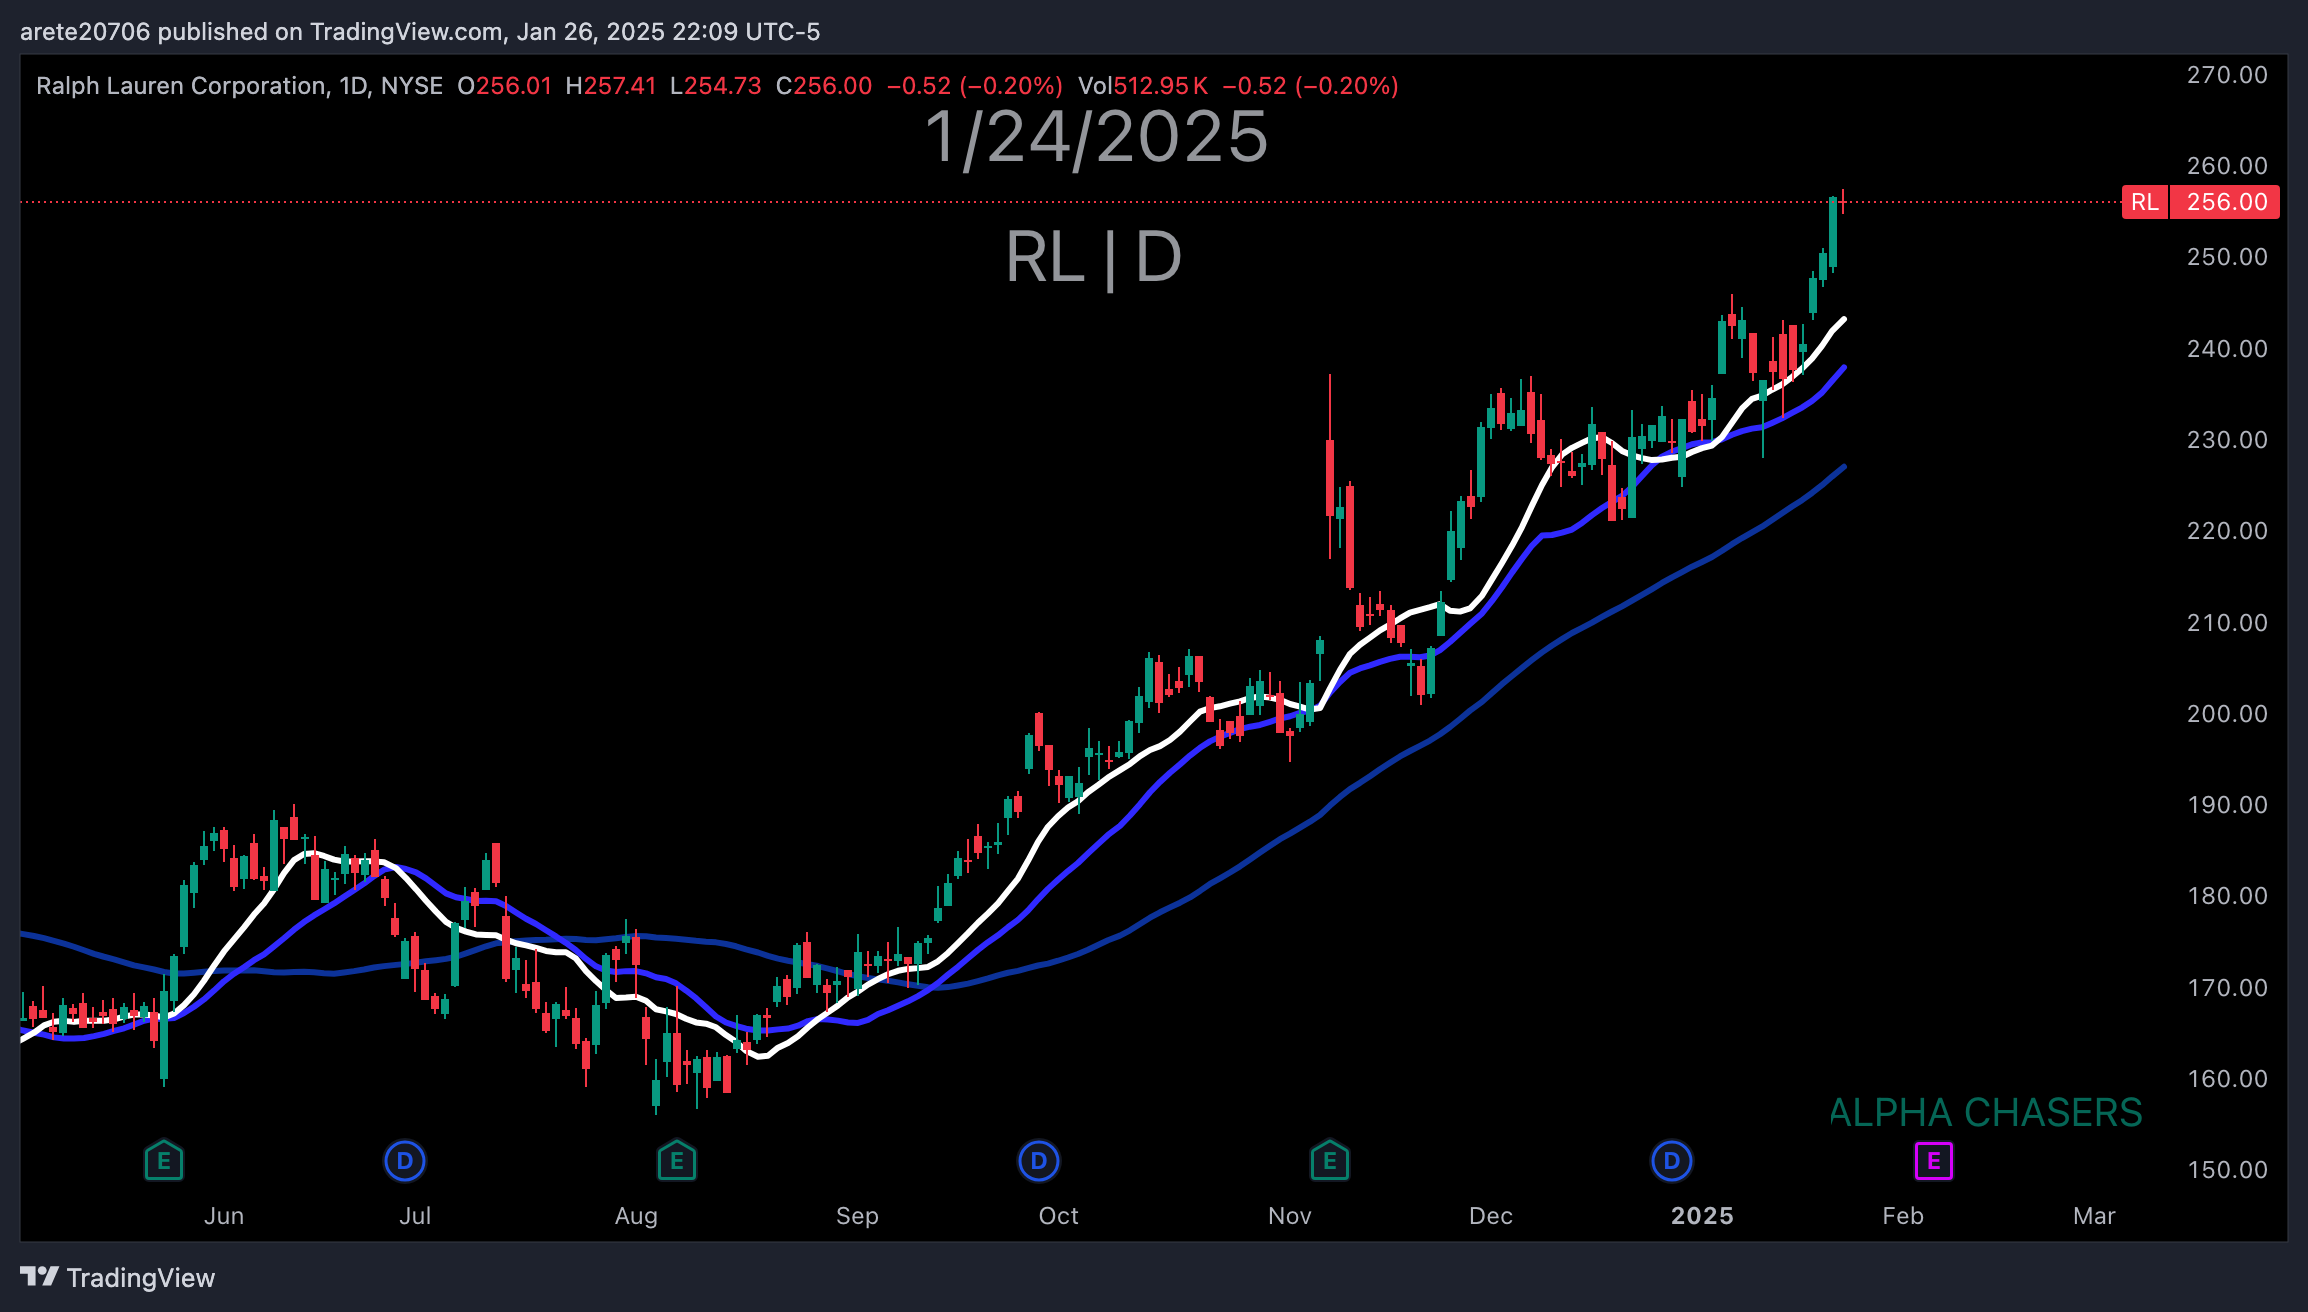Screen dimensions: 2308x1312
Task: Click the 240.00 price axis label
Action: click(x=2227, y=349)
